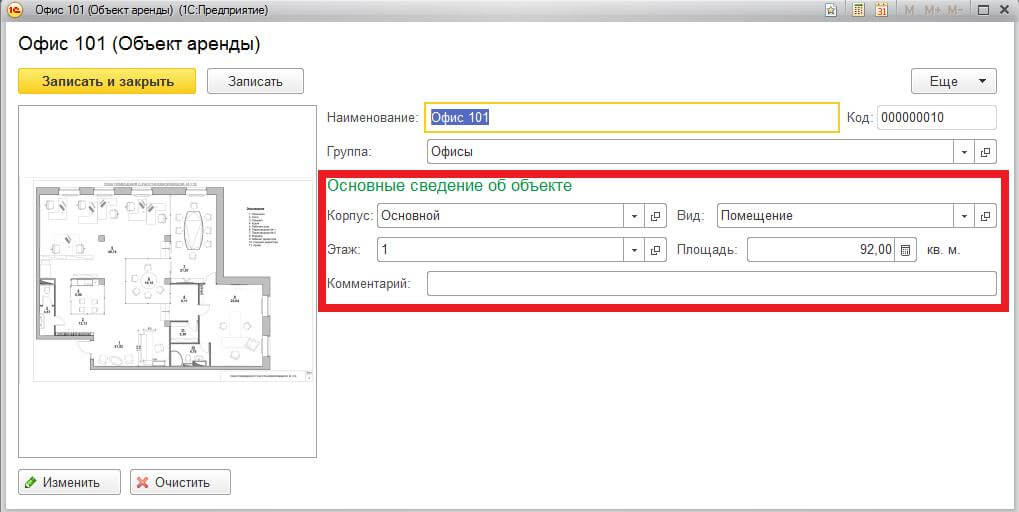Open the Еще dropdown menu
This screenshot has height=512, width=1019.
tap(953, 81)
